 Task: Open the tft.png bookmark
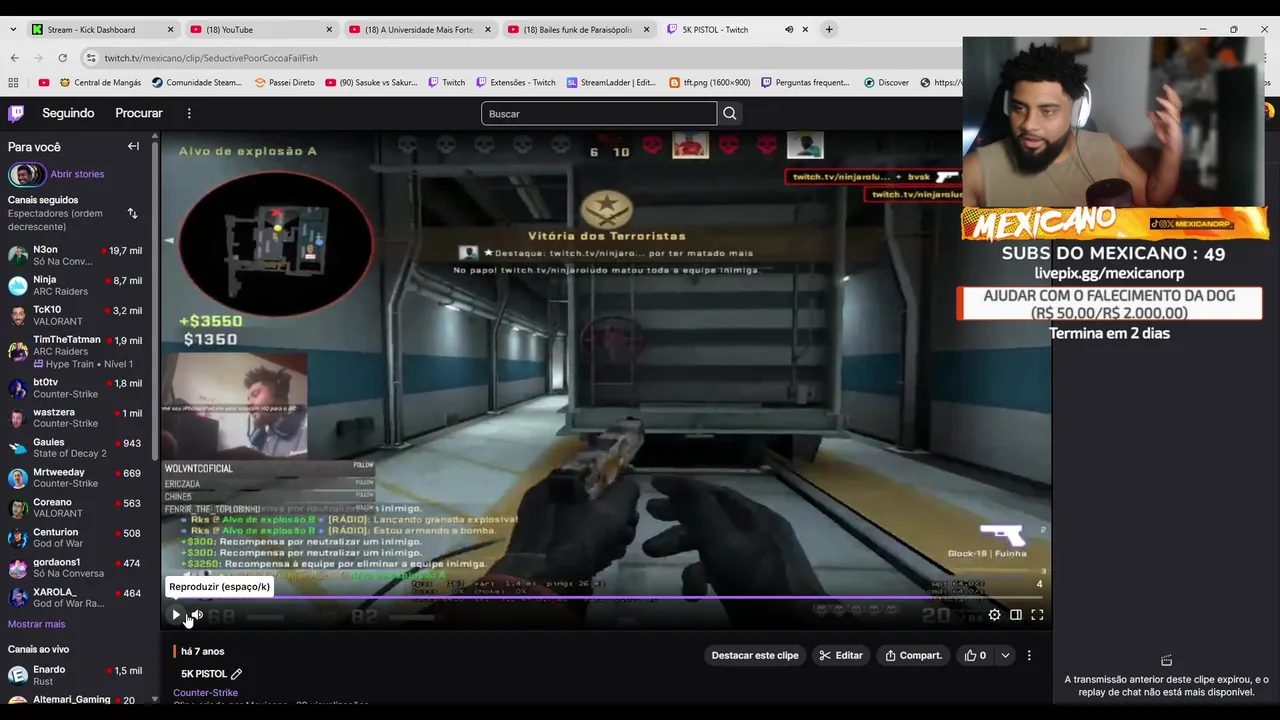tap(709, 83)
